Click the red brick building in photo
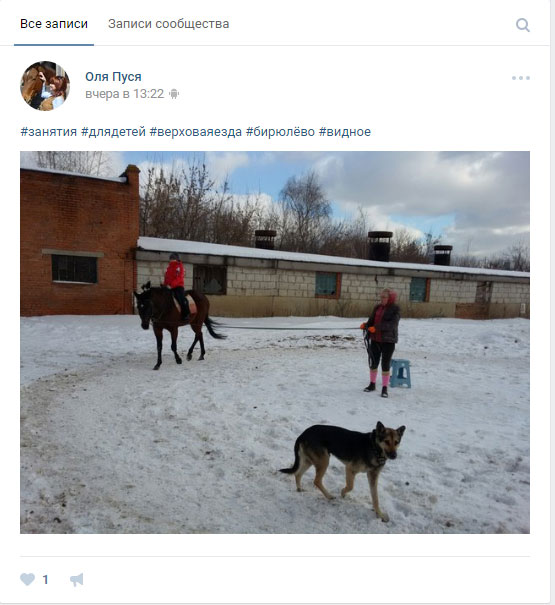 [x=80, y=243]
